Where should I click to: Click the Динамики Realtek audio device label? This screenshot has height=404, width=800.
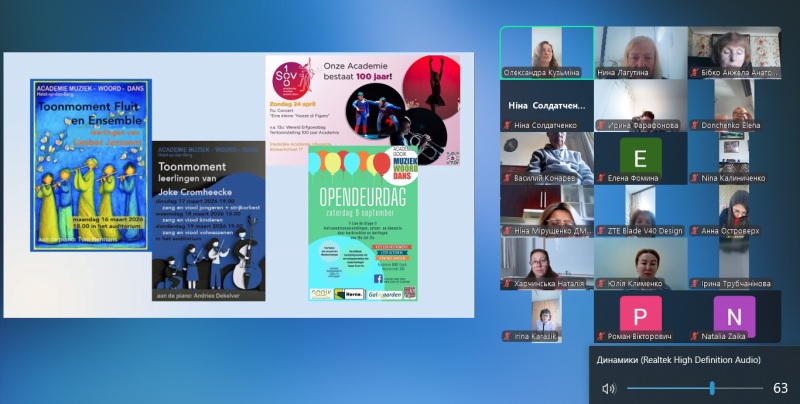coord(677,360)
